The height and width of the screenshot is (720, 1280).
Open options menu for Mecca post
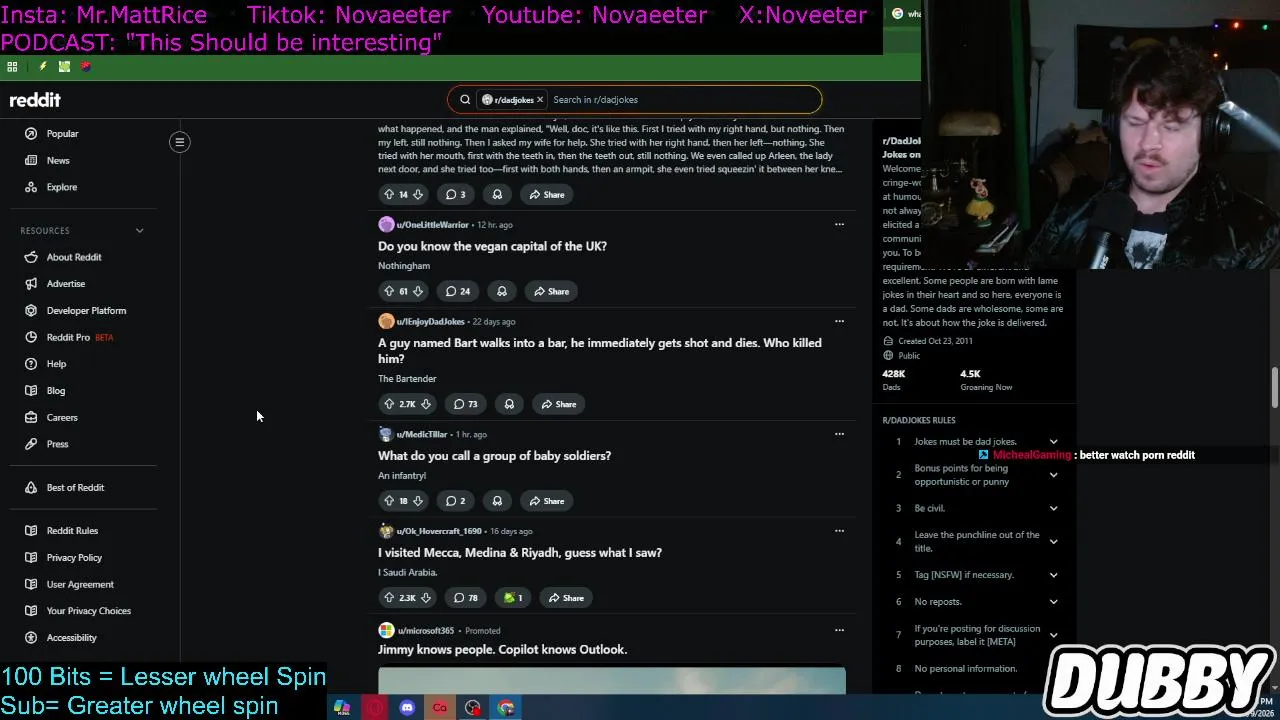tap(839, 531)
